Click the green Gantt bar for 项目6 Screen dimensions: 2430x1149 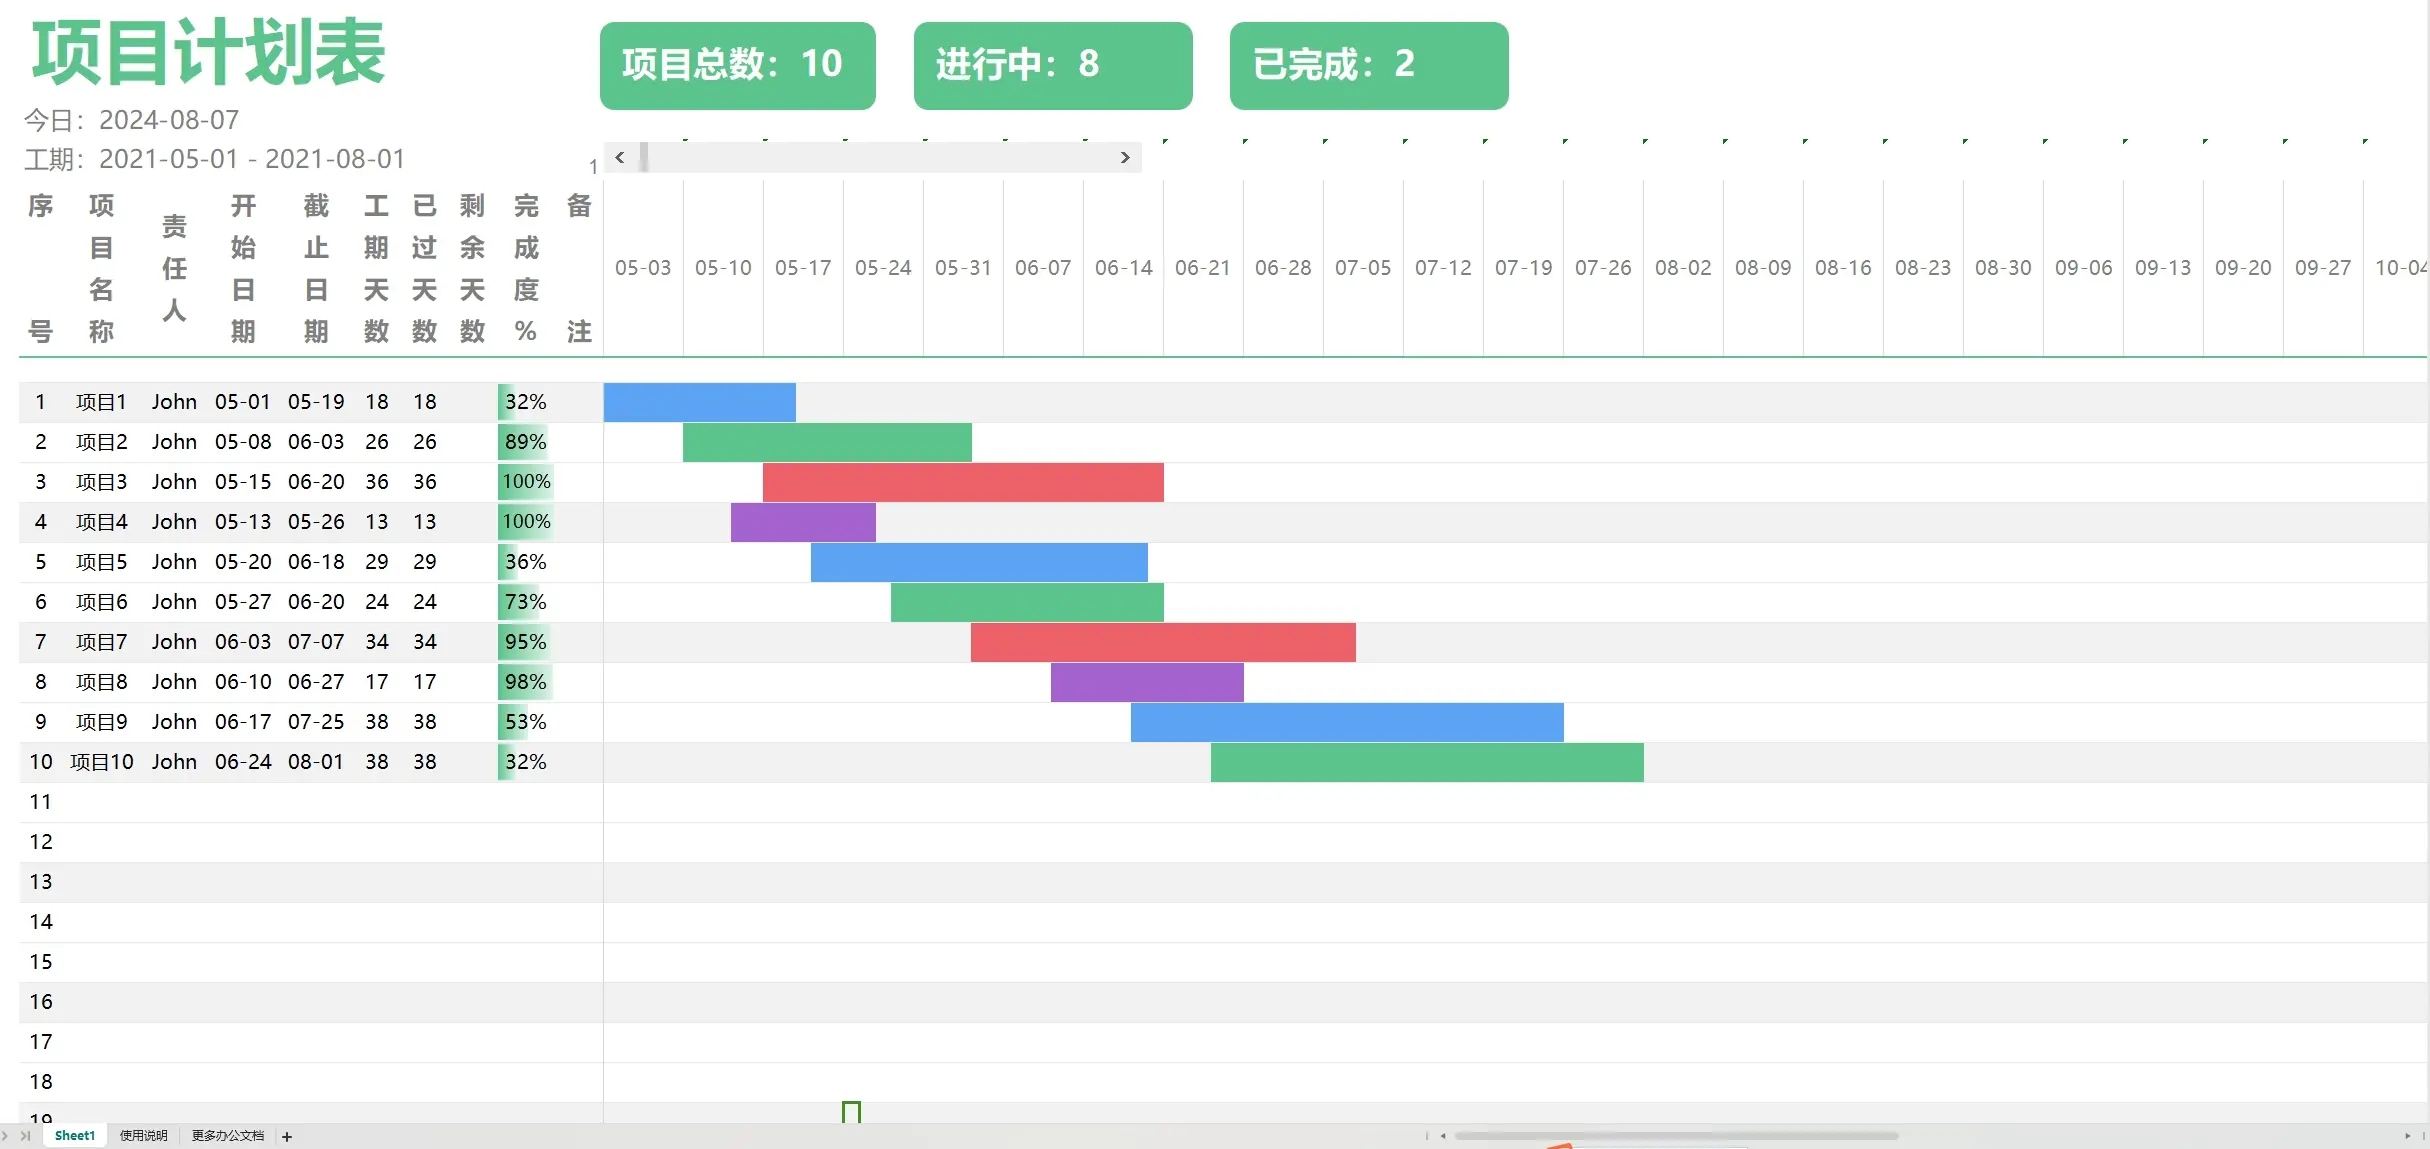point(1027,602)
